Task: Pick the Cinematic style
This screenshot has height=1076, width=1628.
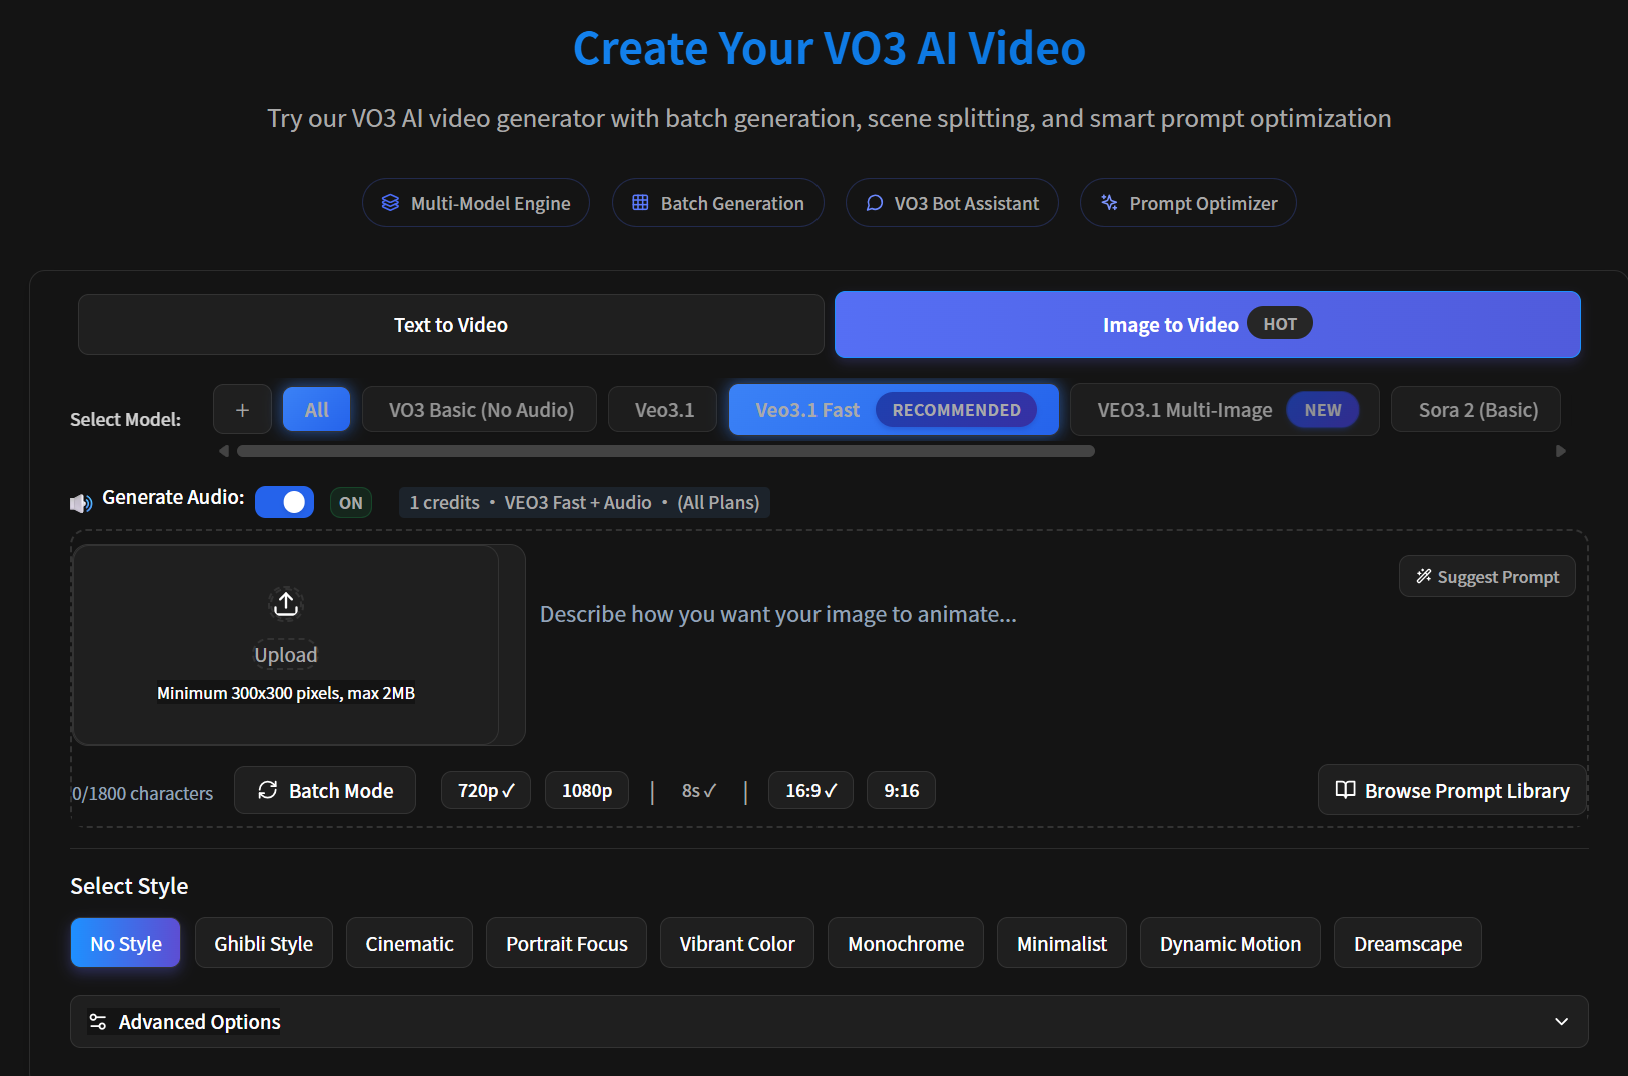Action: 409,943
